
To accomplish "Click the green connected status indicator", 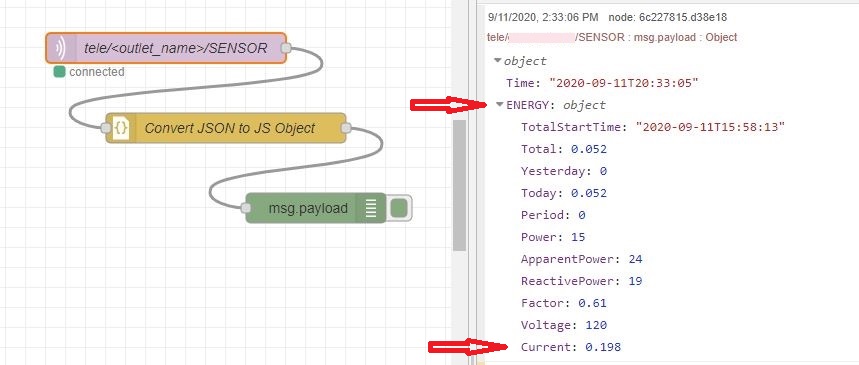I will tap(59, 72).
